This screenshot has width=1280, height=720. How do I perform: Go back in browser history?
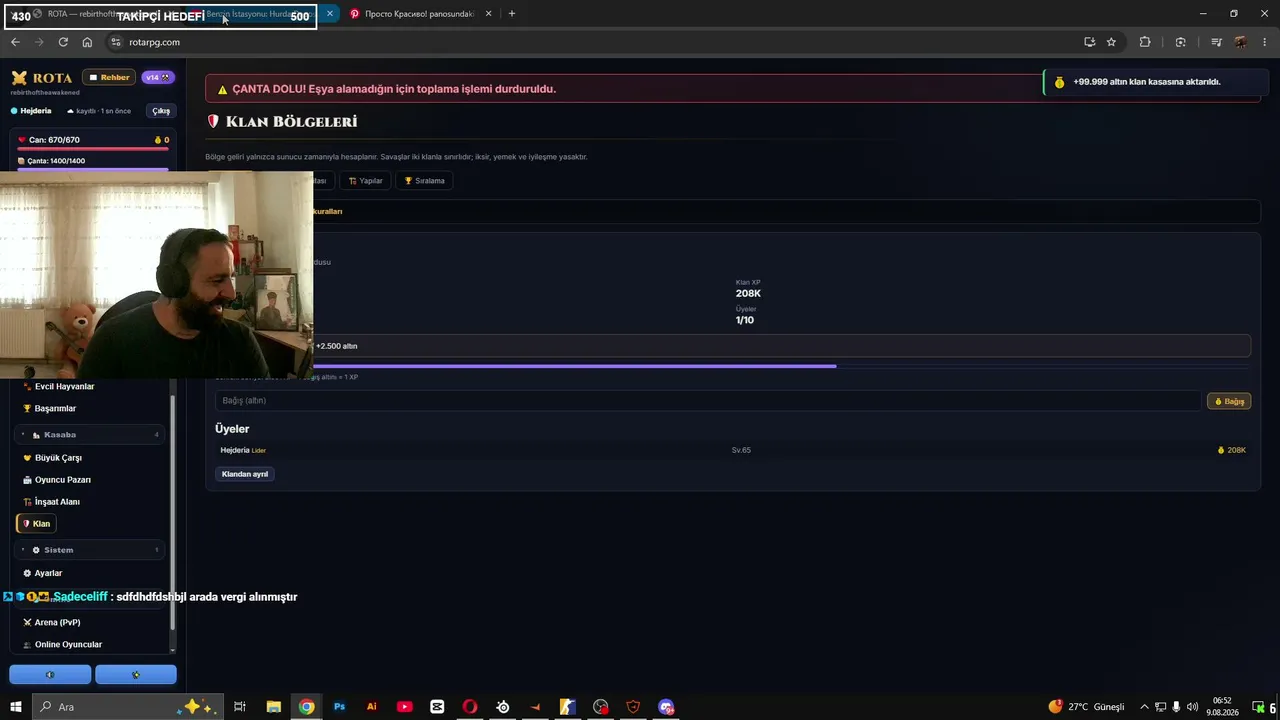pyautogui.click(x=15, y=42)
